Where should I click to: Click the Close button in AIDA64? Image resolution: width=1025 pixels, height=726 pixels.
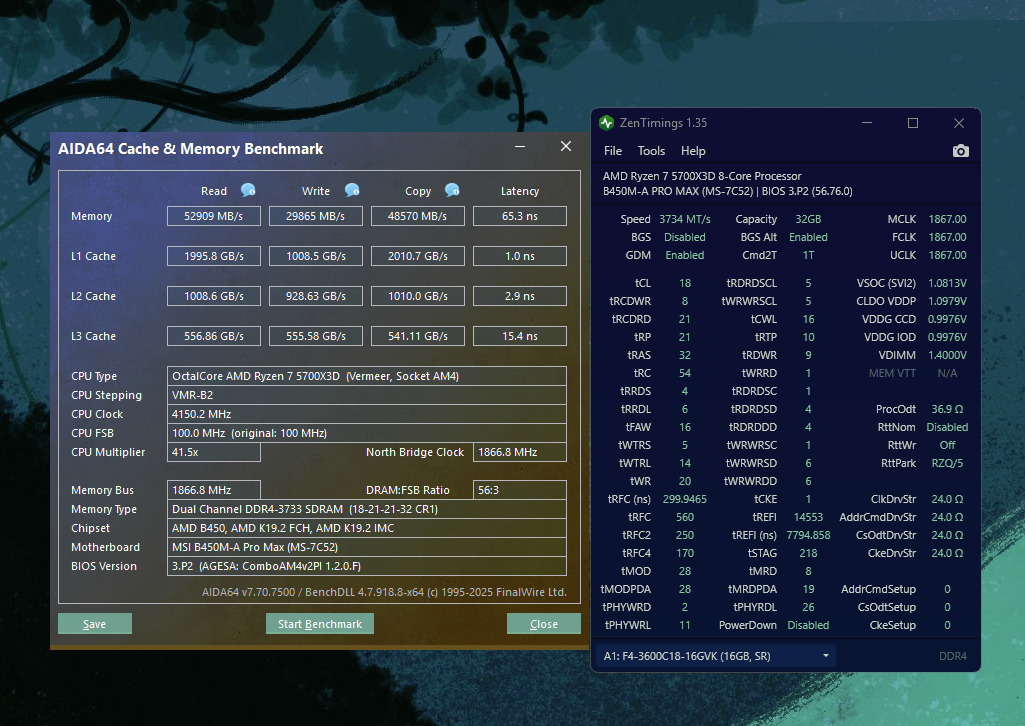point(543,624)
